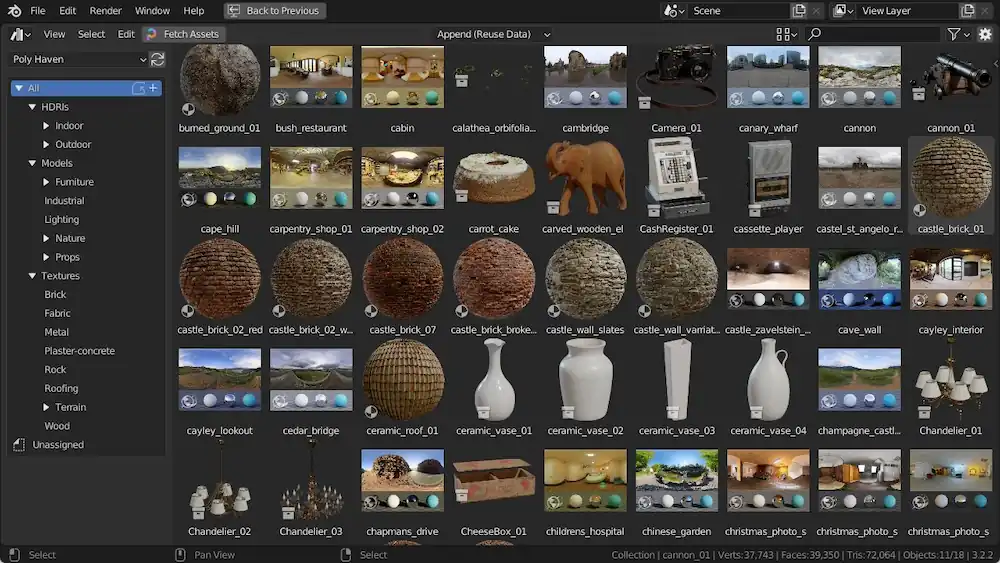The width and height of the screenshot is (1000, 563).
Task: Click the plus icon on All catalog
Action: pos(153,88)
